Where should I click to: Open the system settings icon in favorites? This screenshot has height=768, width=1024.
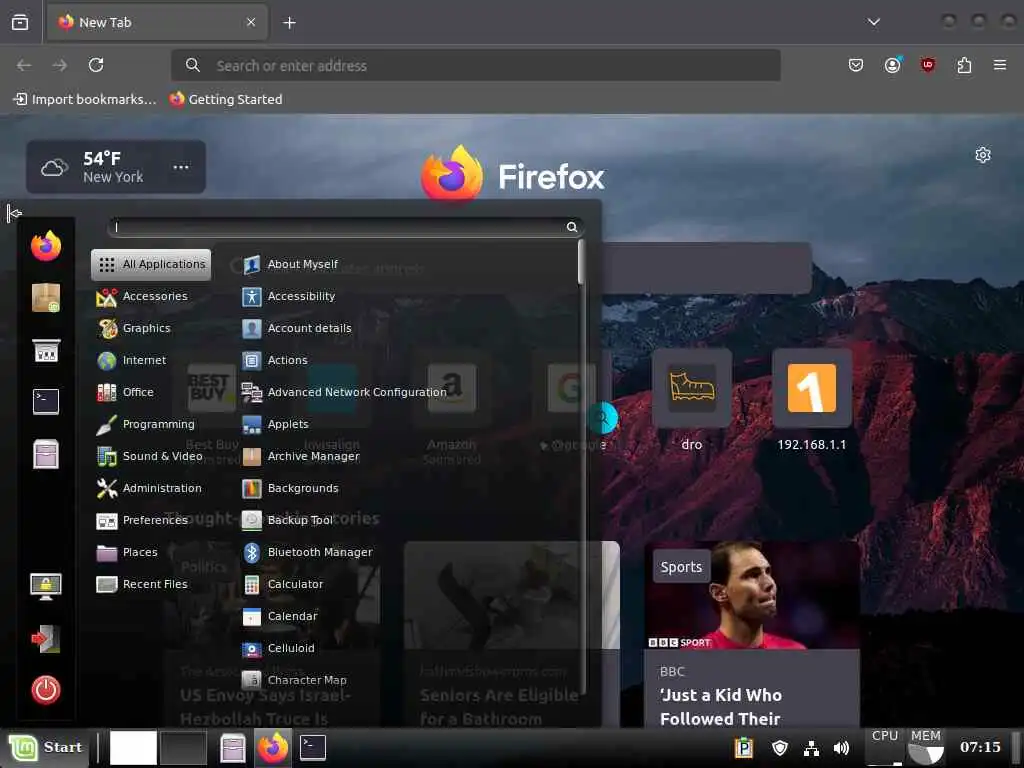coord(46,351)
